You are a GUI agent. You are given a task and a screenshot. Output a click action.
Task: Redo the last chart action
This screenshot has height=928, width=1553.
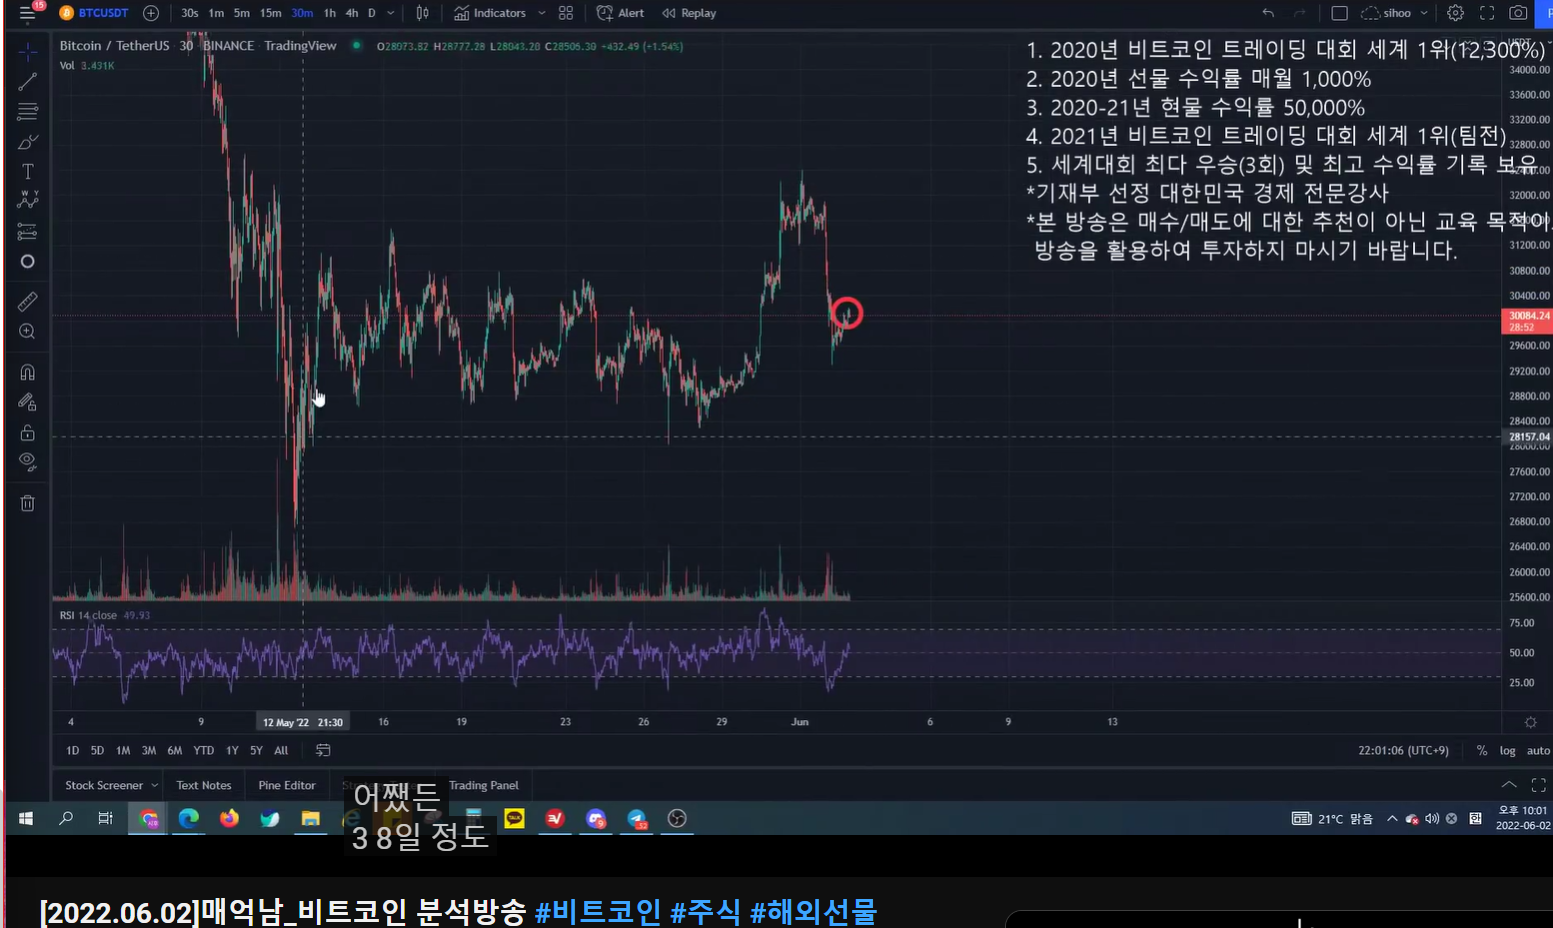tap(1300, 13)
